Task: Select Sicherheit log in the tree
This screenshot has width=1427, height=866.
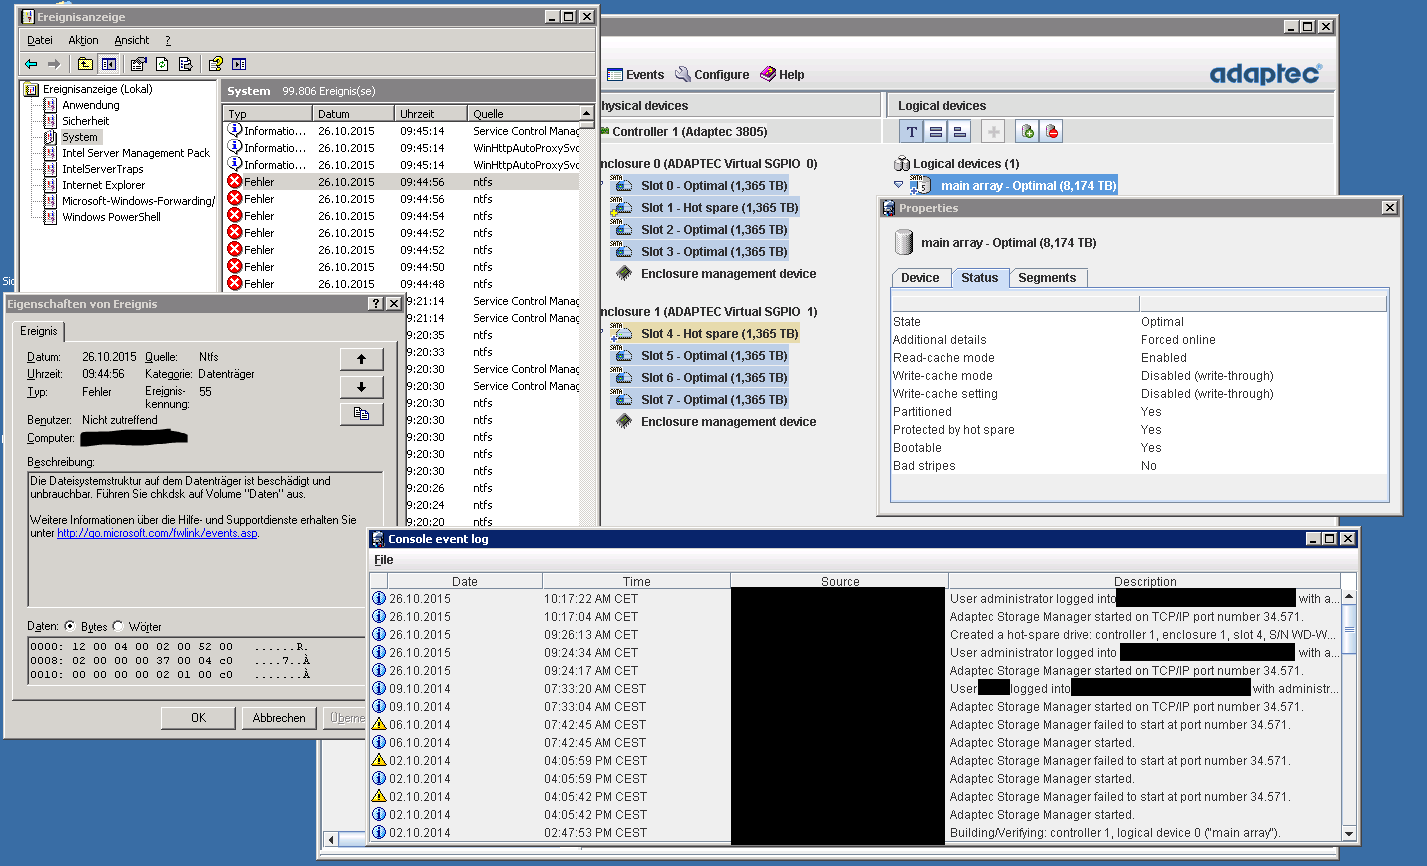Action: tap(85, 121)
